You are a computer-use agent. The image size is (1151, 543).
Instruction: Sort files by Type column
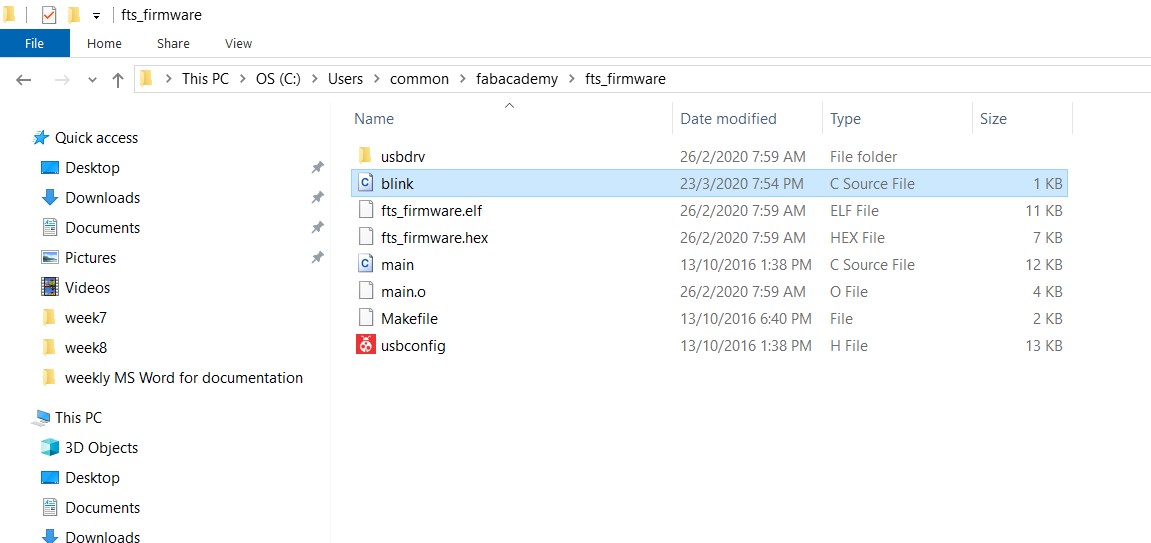point(846,119)
